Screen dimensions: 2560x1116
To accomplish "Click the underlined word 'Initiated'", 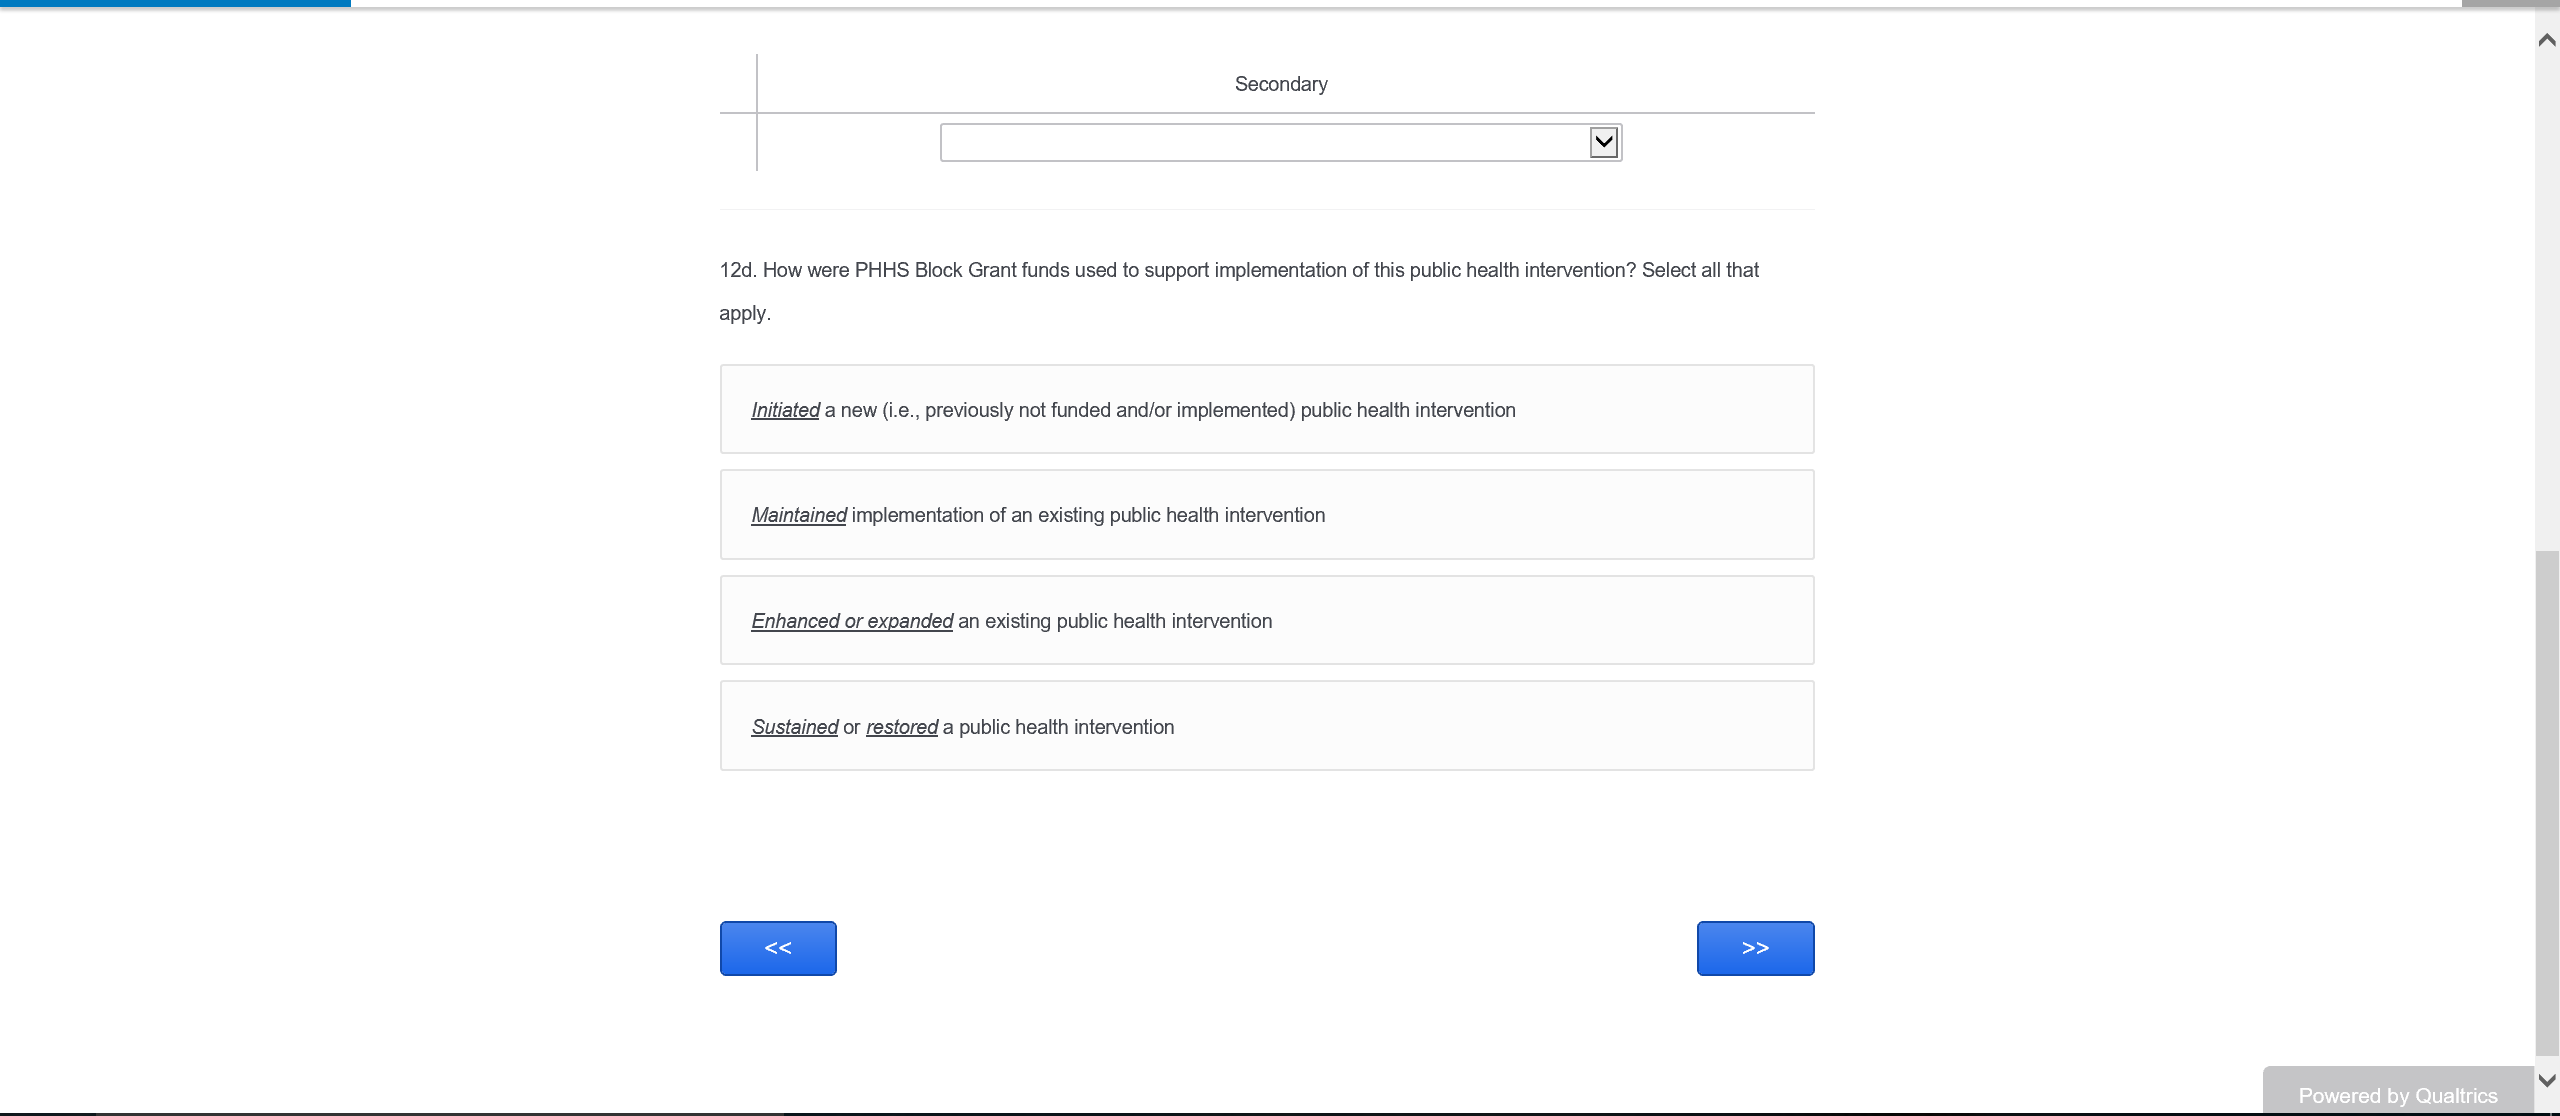I will pyautogui.click(x=785, y=410).
